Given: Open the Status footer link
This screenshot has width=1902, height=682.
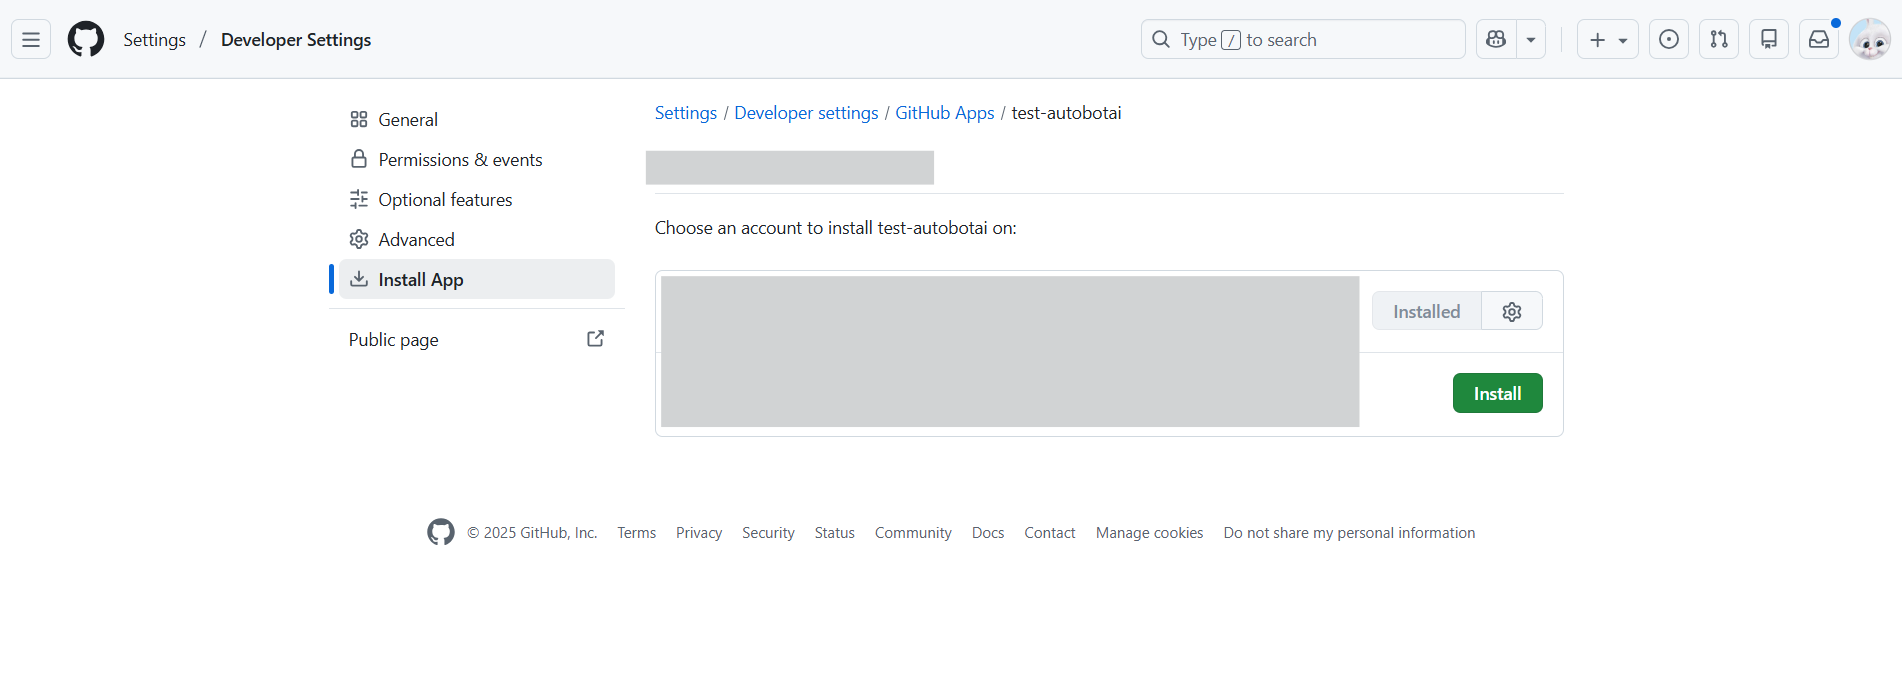Looking at the screenshot, I should [x=835, y=533].
